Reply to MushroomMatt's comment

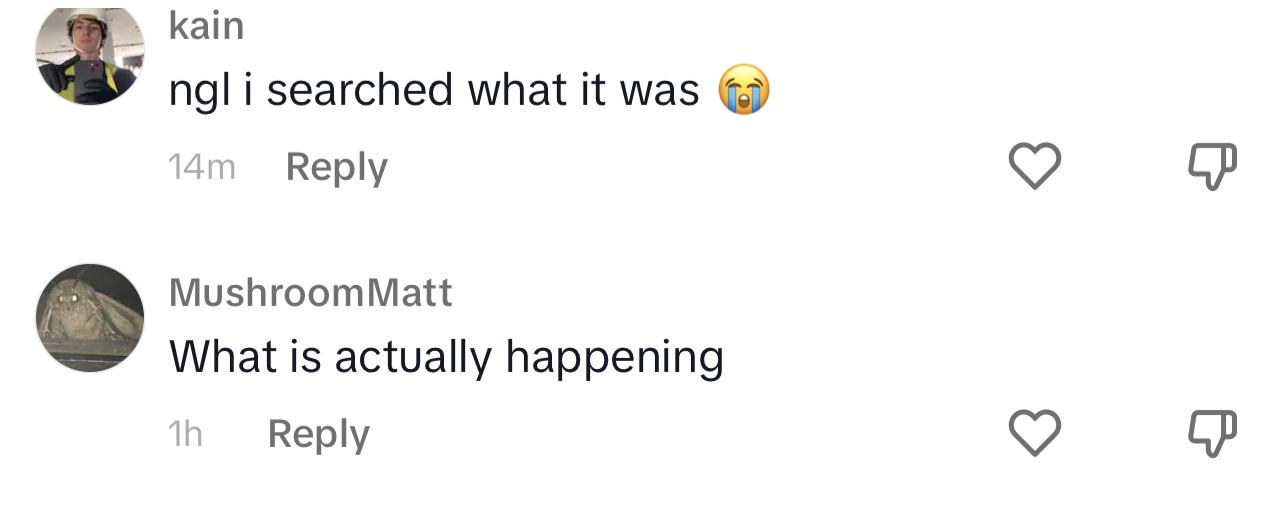319,434
